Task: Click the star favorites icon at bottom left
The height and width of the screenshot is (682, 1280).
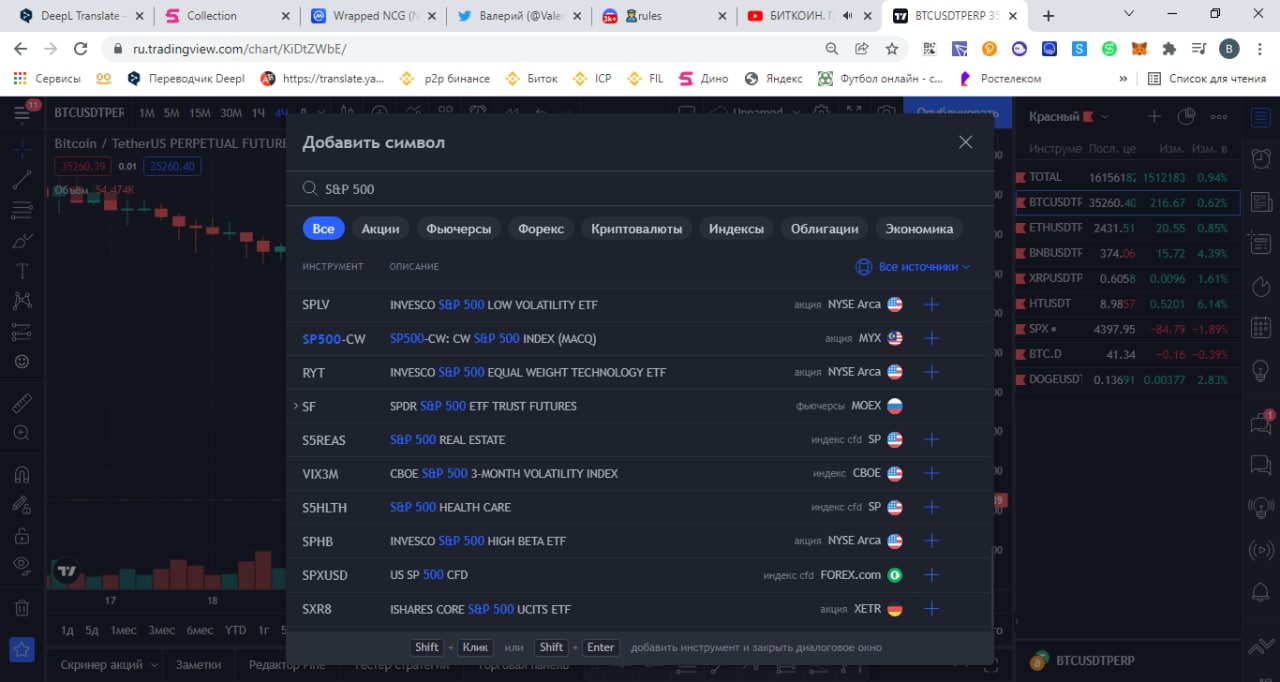Action: click(x=22, y=650)
